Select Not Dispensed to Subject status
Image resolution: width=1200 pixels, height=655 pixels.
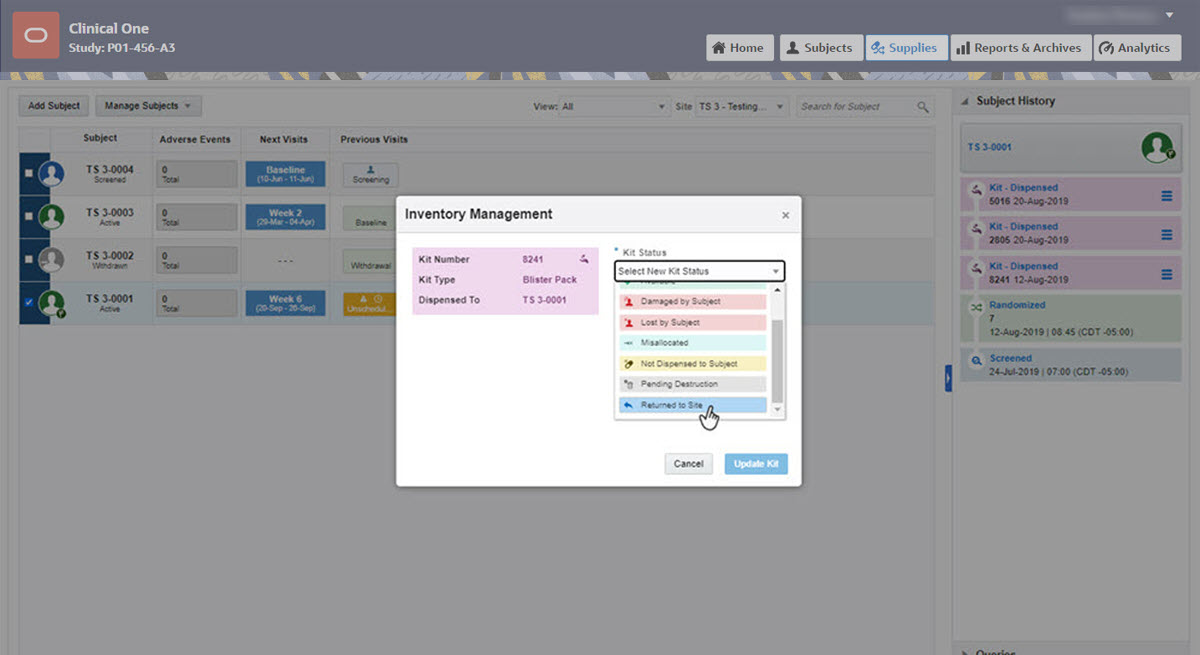[692, 364]
